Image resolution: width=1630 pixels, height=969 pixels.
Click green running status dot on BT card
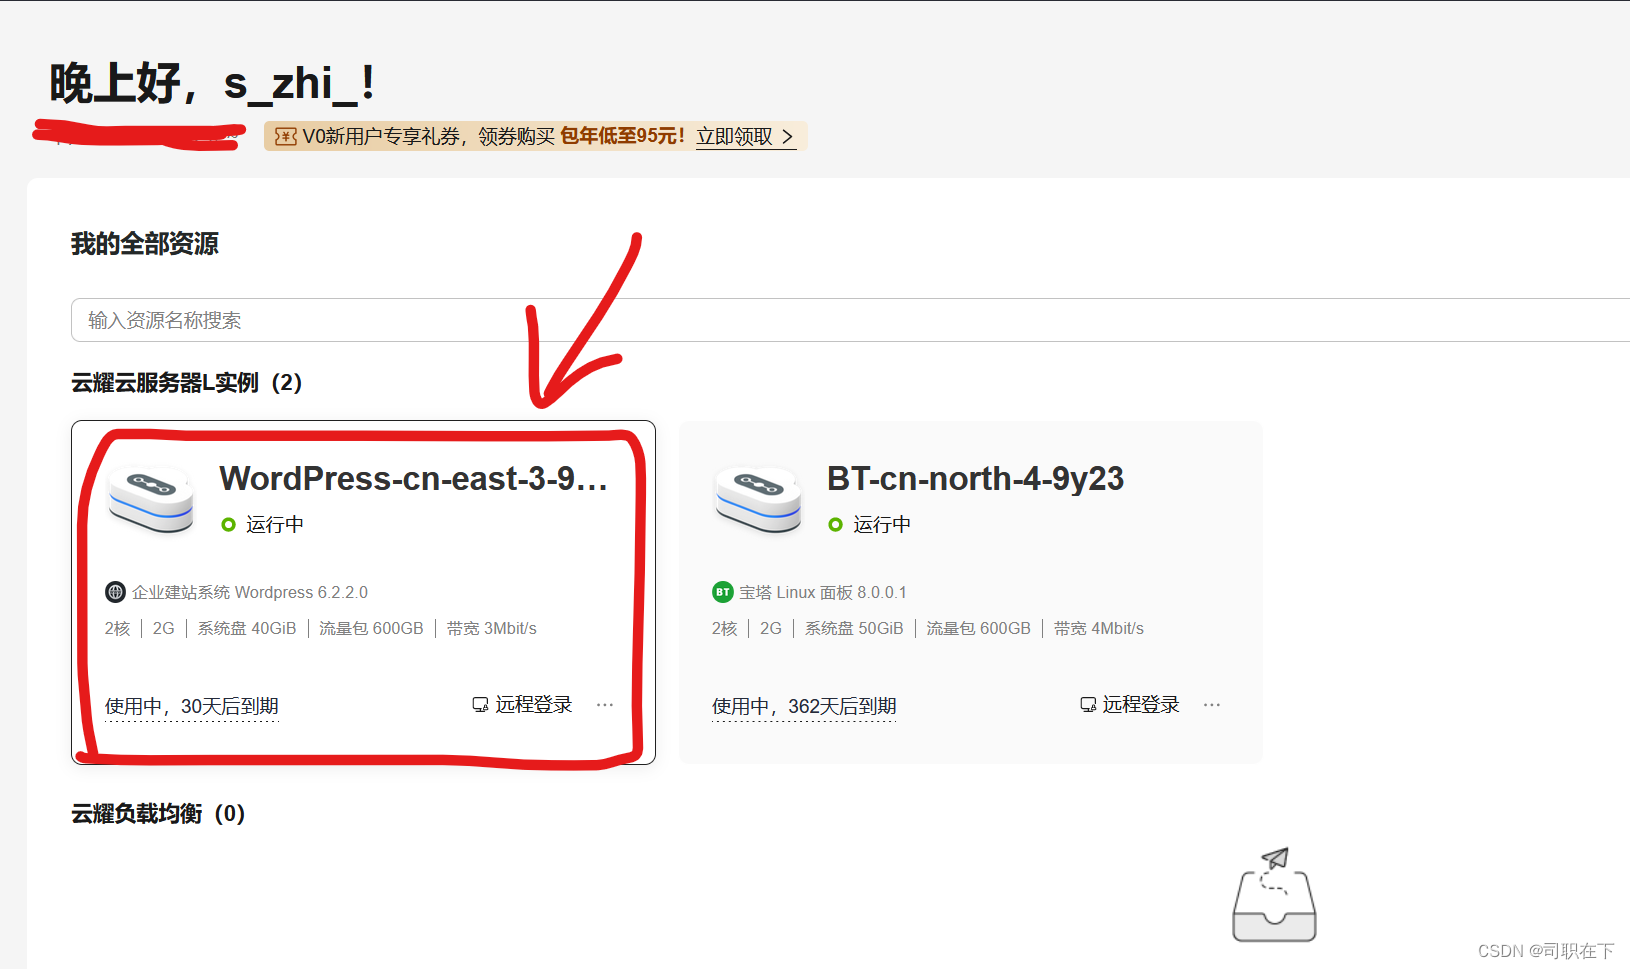tap(835, 525)
